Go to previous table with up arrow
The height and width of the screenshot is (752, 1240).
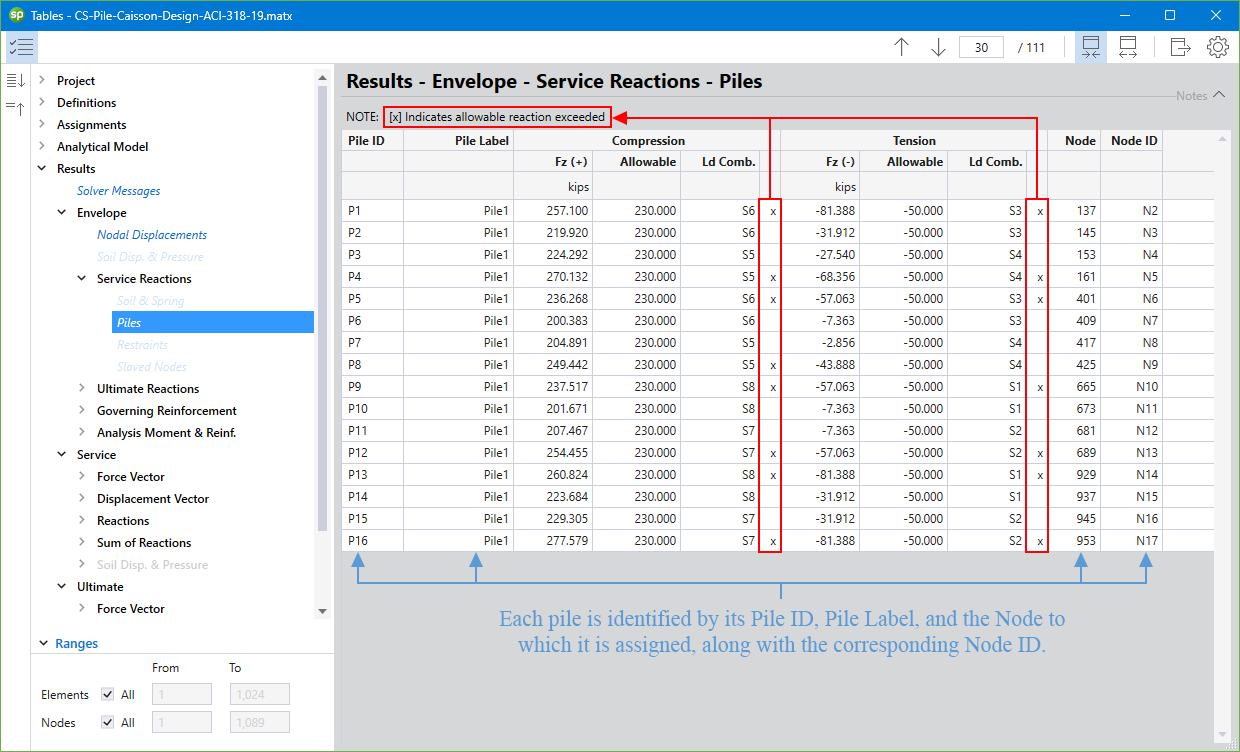(901, 47)
